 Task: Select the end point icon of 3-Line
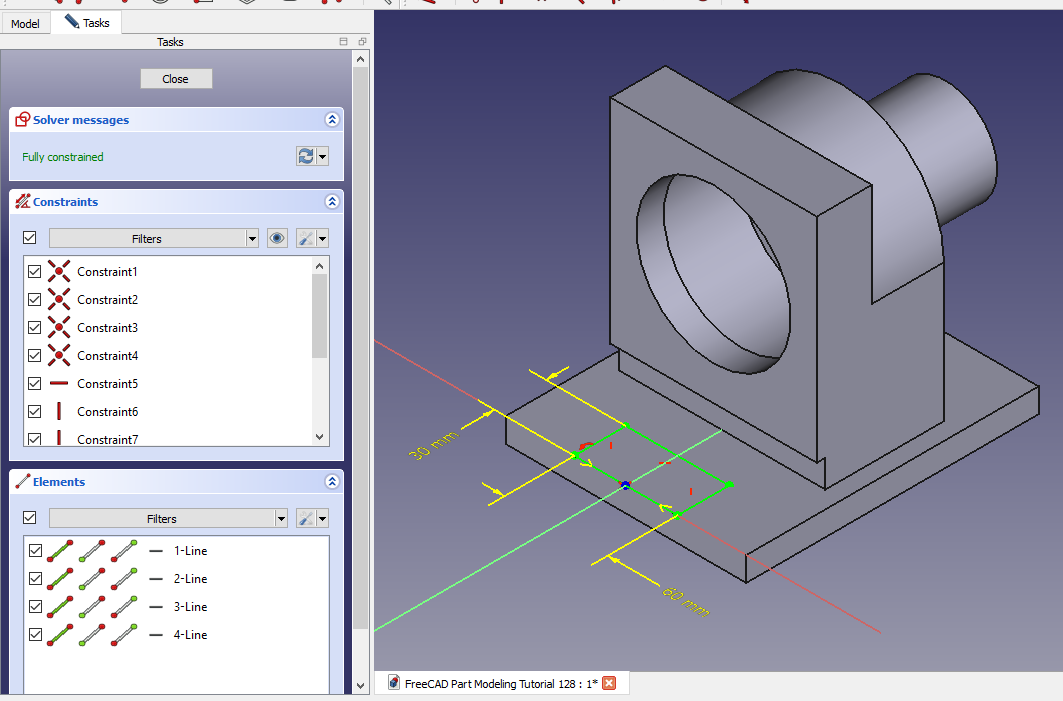point(124,607)
